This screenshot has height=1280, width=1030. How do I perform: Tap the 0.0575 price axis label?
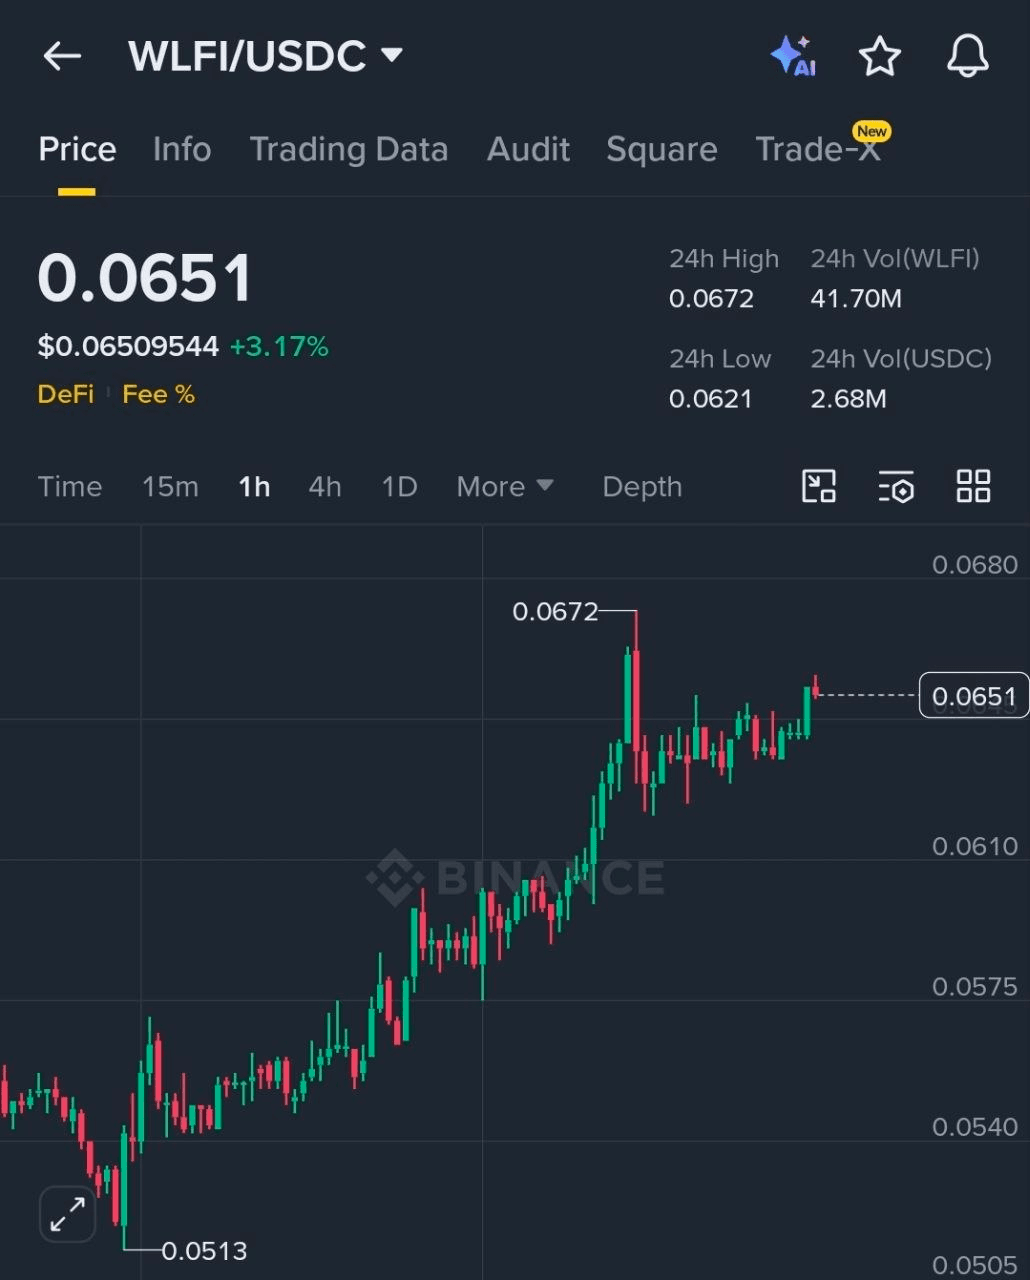click(x=975, y=987)
